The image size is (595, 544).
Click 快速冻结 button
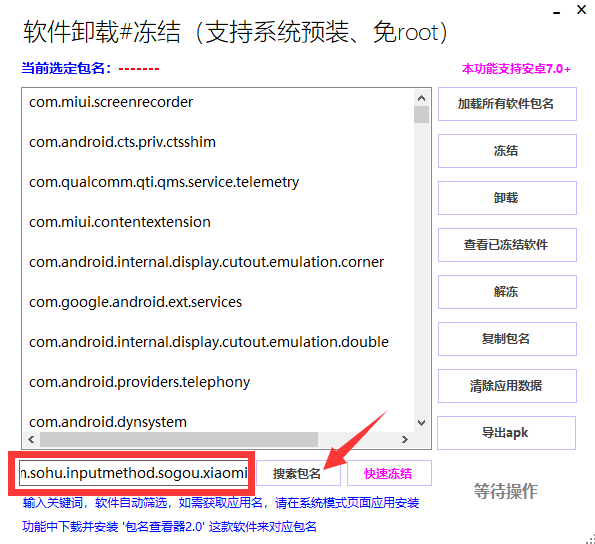tap(389, 473)
